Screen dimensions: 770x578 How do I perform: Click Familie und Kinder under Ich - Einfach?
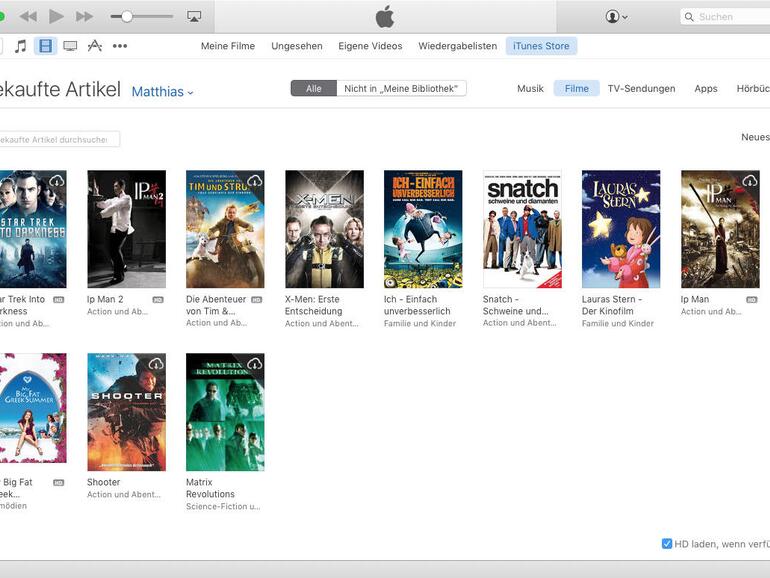click(x=420, y=323)
